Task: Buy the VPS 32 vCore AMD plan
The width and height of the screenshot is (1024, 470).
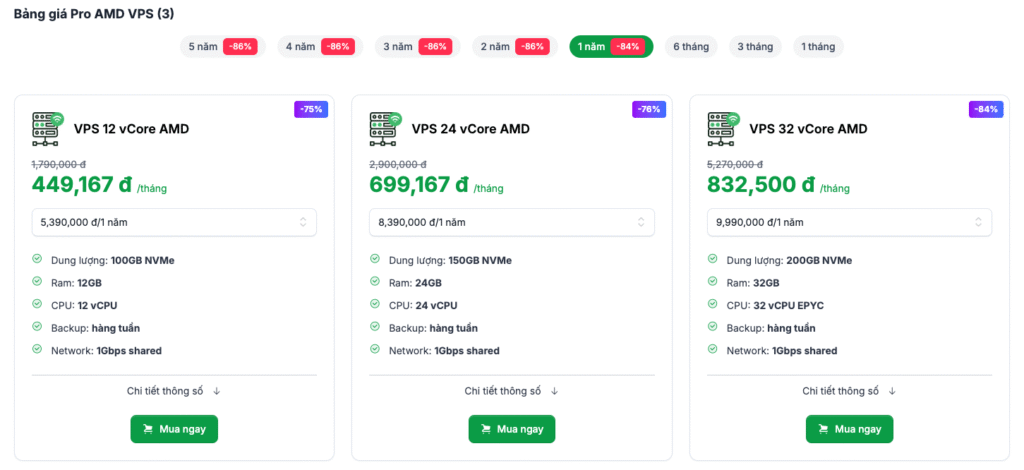Action: click(850, 429)
